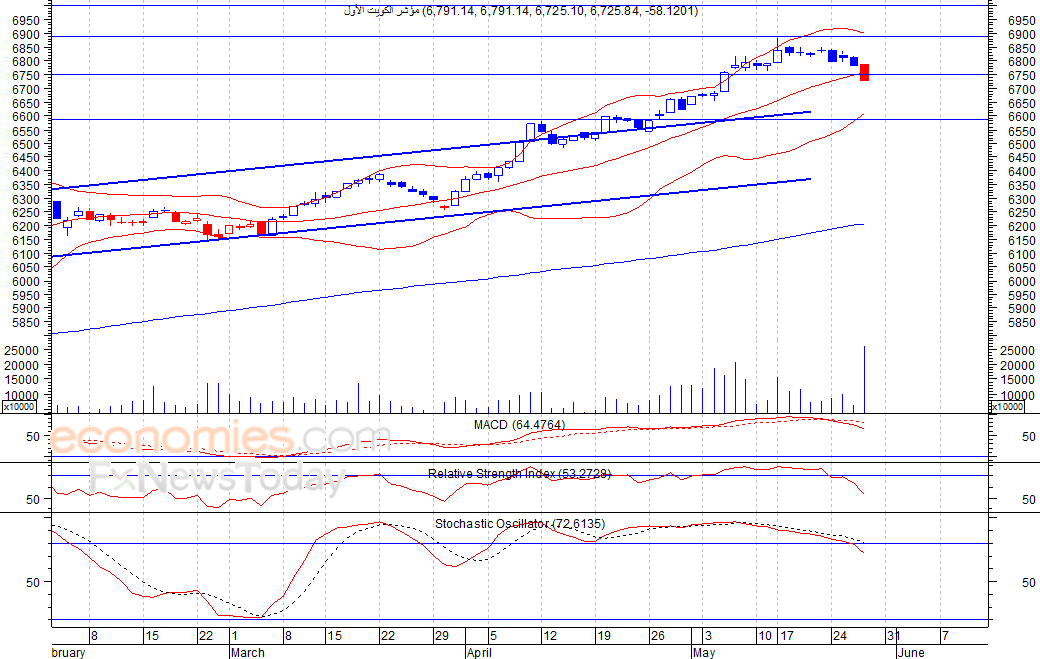Viewport: 1040px width, 659px height.
Task: Click date label 12 in April
Action: point(550,636)
